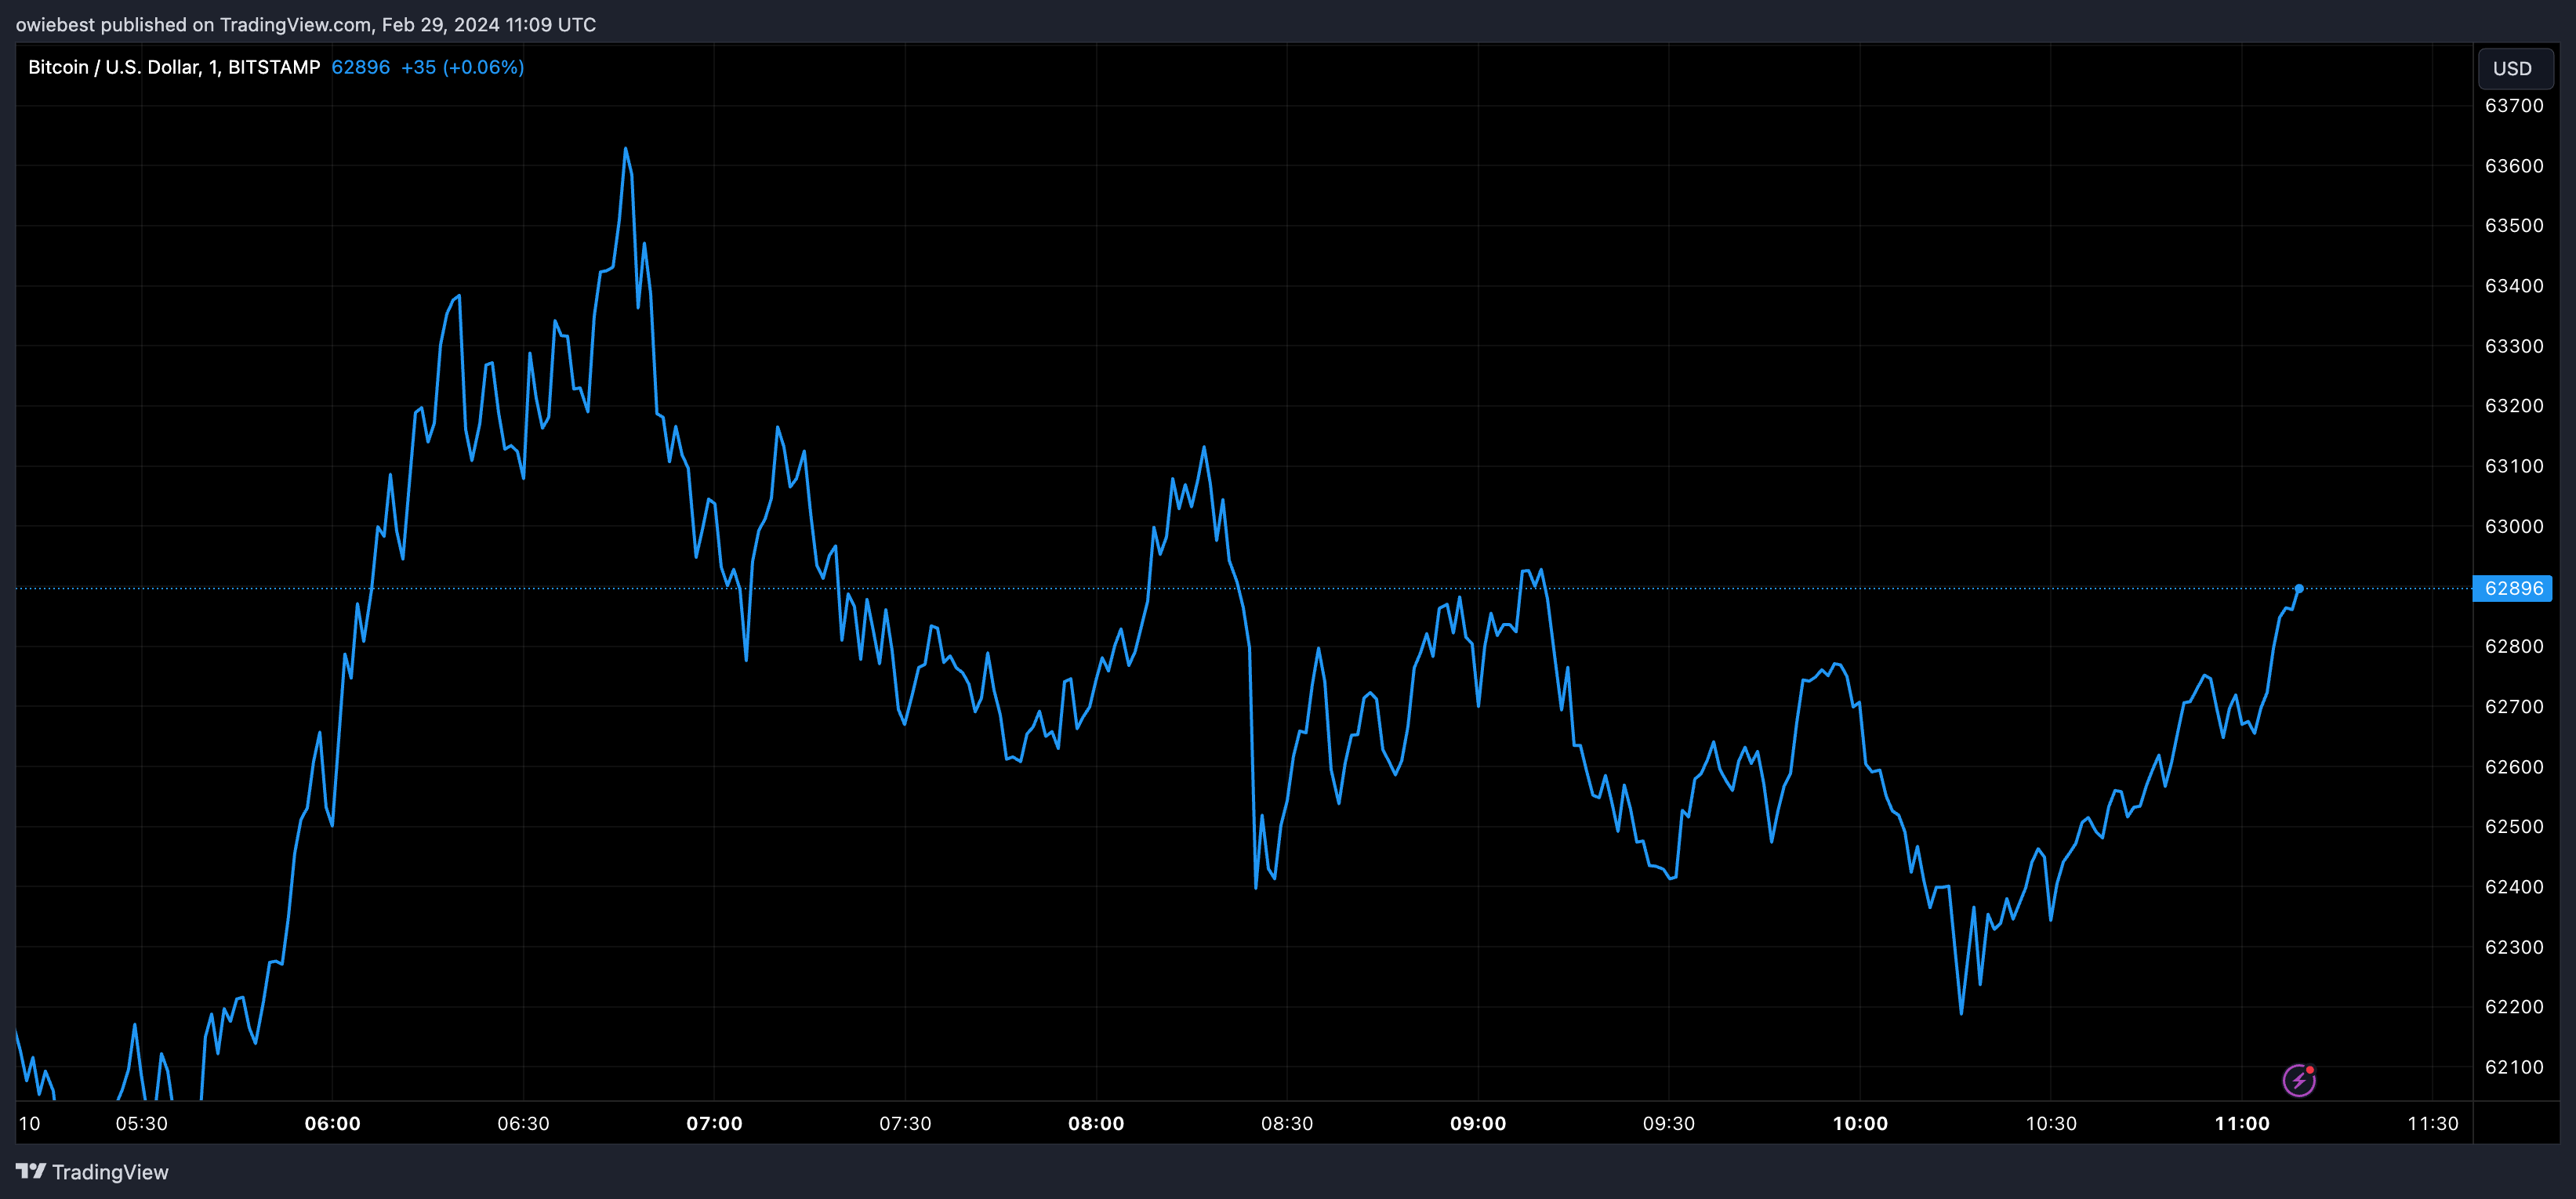Click the TradingView logo icon
This screenshot has width=2576, height=1199.
(x=30, y=1171)
